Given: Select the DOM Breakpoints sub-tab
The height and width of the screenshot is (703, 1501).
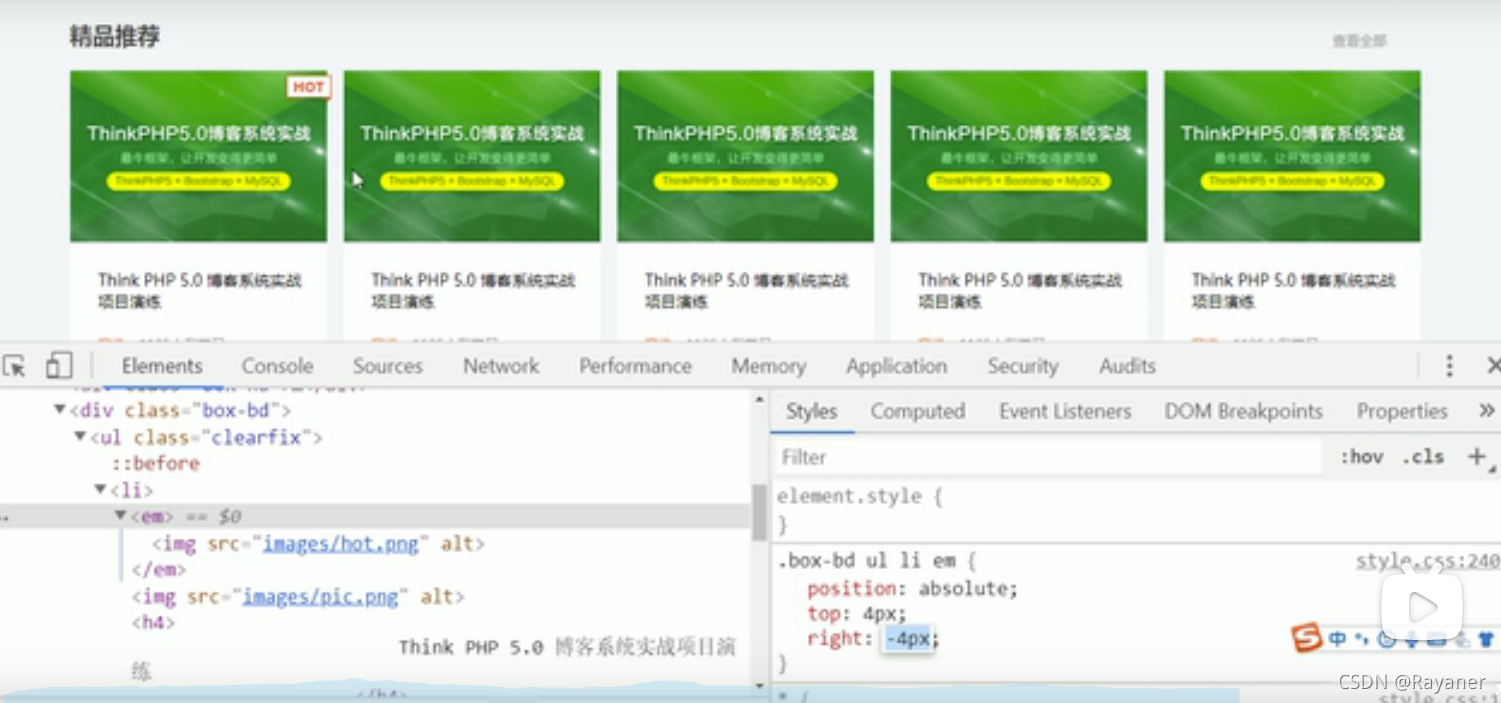Looking at the screenshot, I should pos(1243,411).
